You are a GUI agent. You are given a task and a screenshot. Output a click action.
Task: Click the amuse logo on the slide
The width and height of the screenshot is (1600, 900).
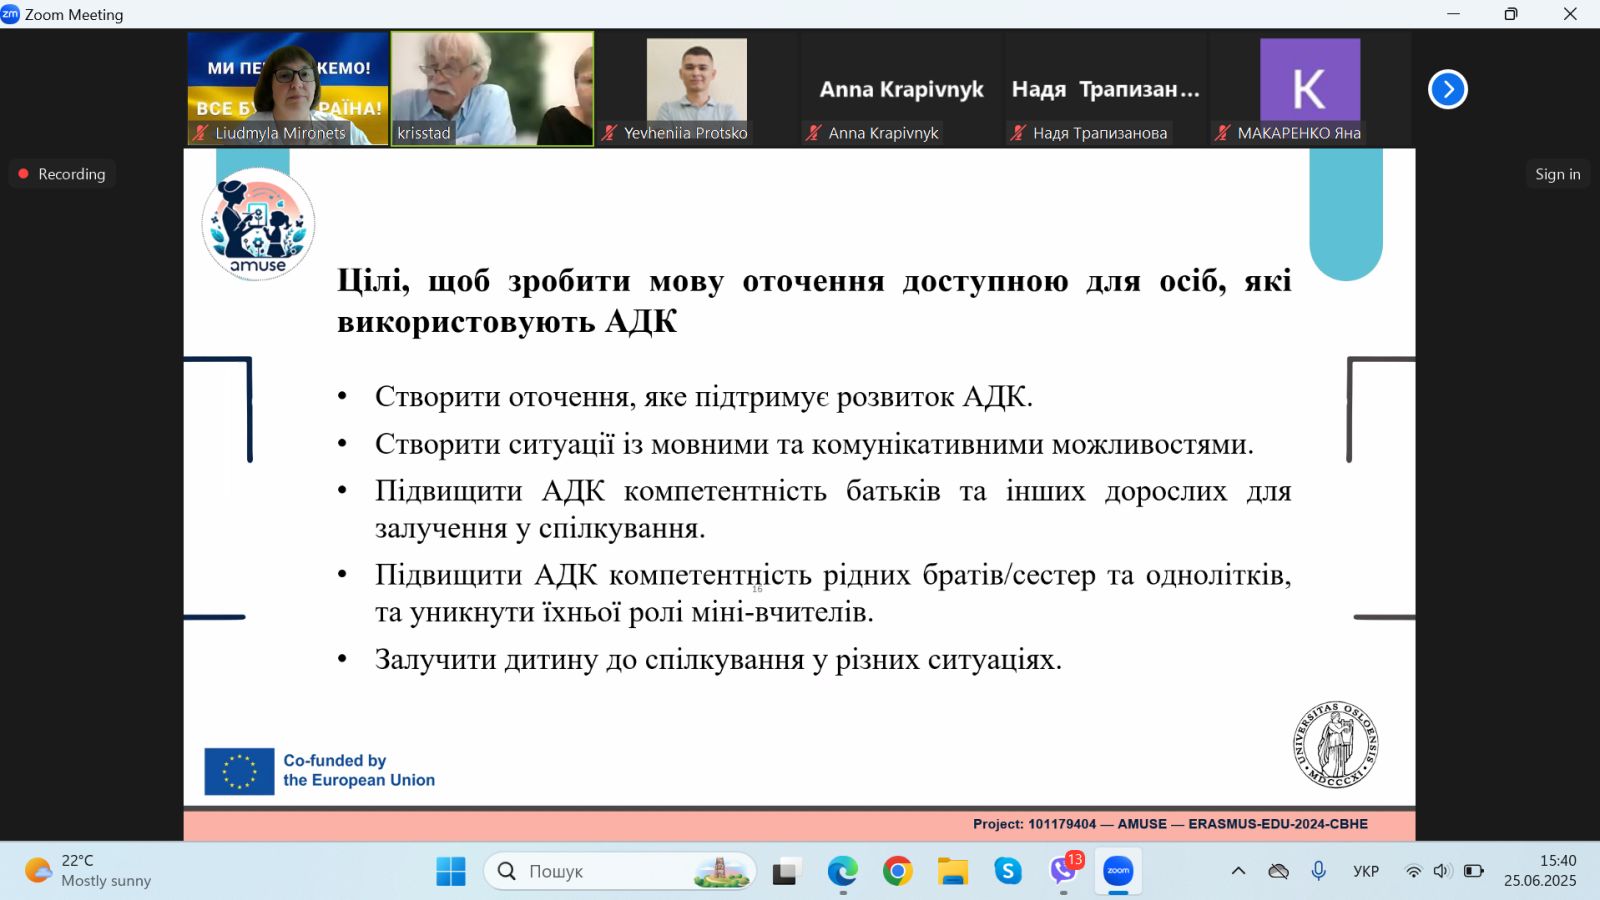[258, 224]
